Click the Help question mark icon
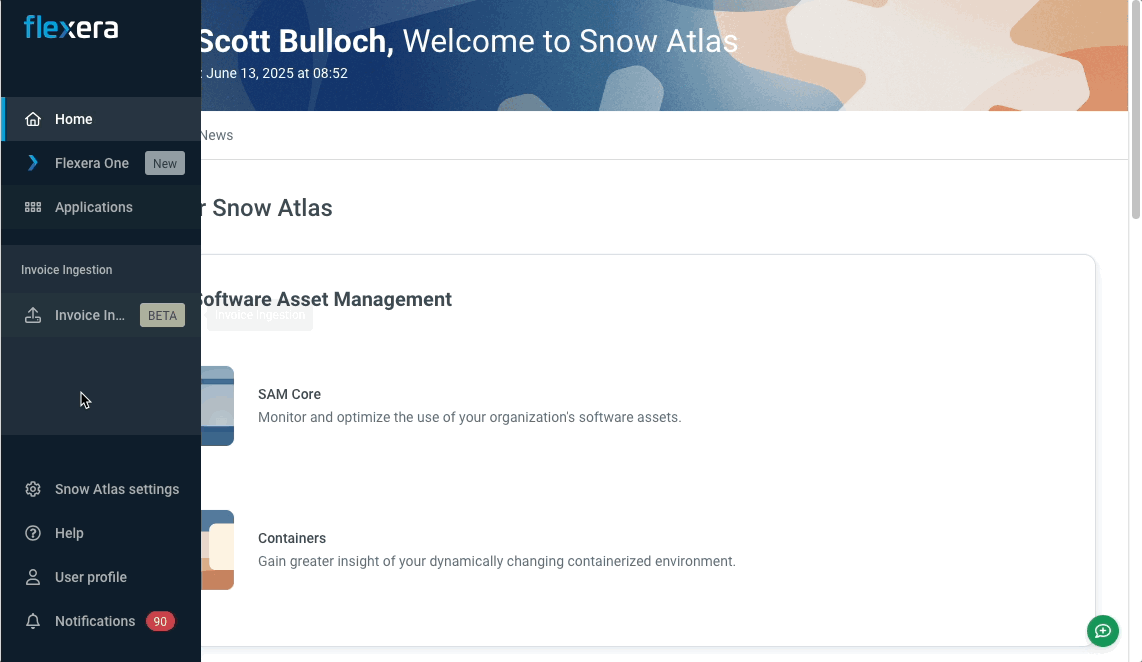This screenshot has height=662, width=1142. tap(33, 533)
